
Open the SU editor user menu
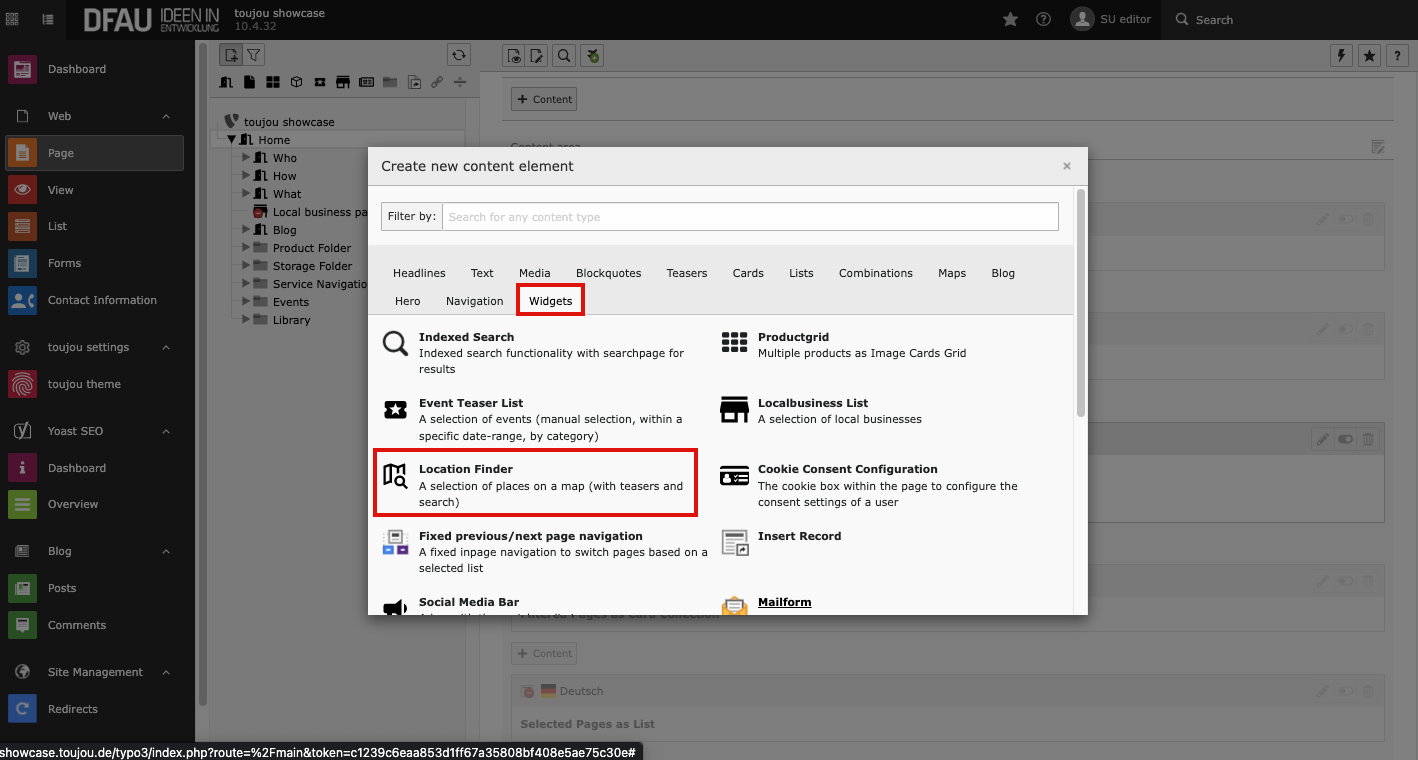tap(1111, 19)
